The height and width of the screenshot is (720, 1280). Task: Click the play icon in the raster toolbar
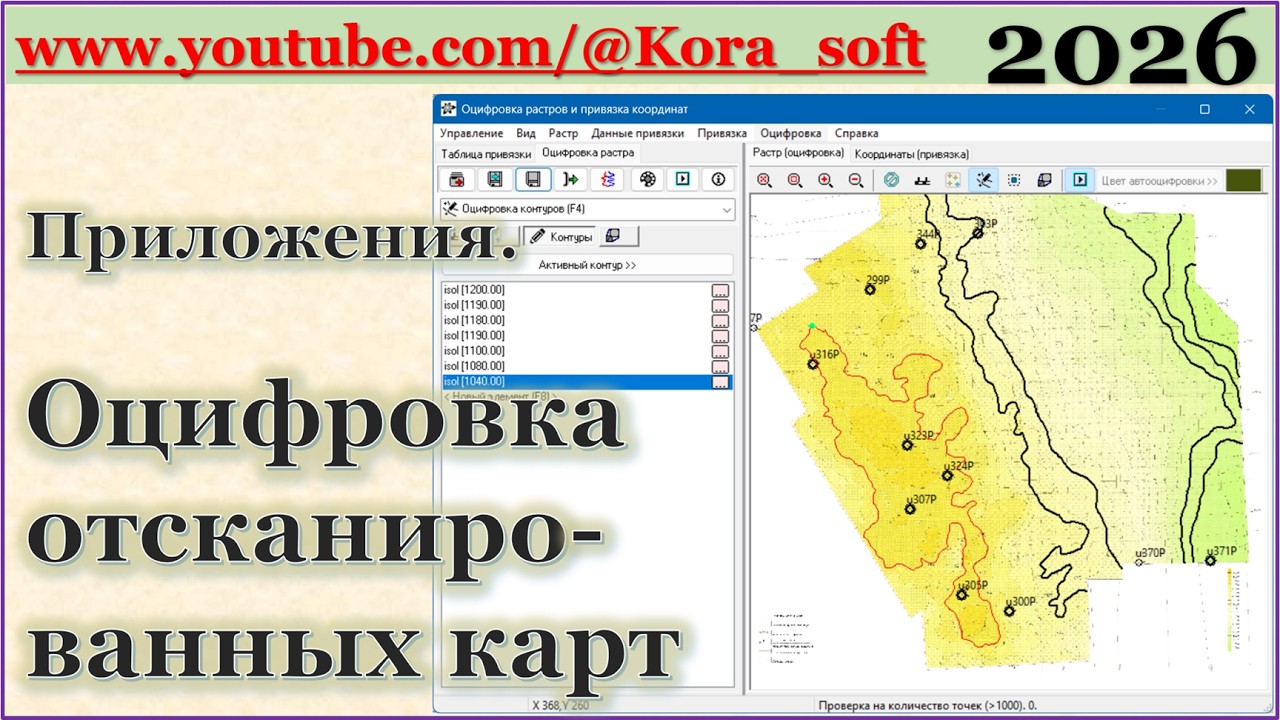pyautogui.click(x=1080, y=180)
